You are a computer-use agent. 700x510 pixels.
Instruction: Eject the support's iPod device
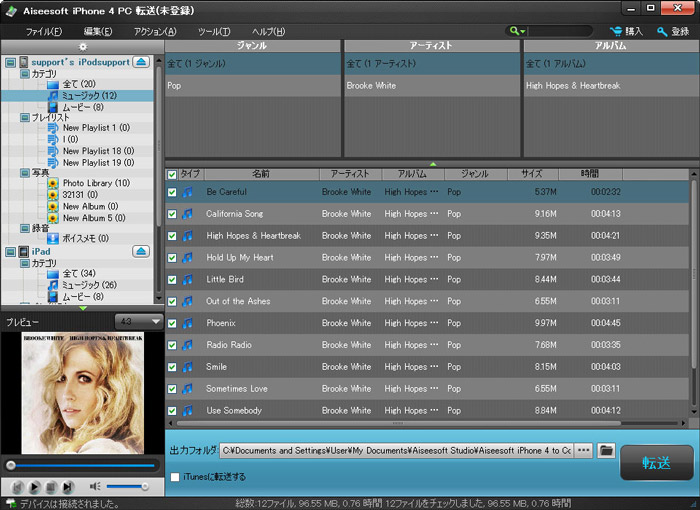141,62
